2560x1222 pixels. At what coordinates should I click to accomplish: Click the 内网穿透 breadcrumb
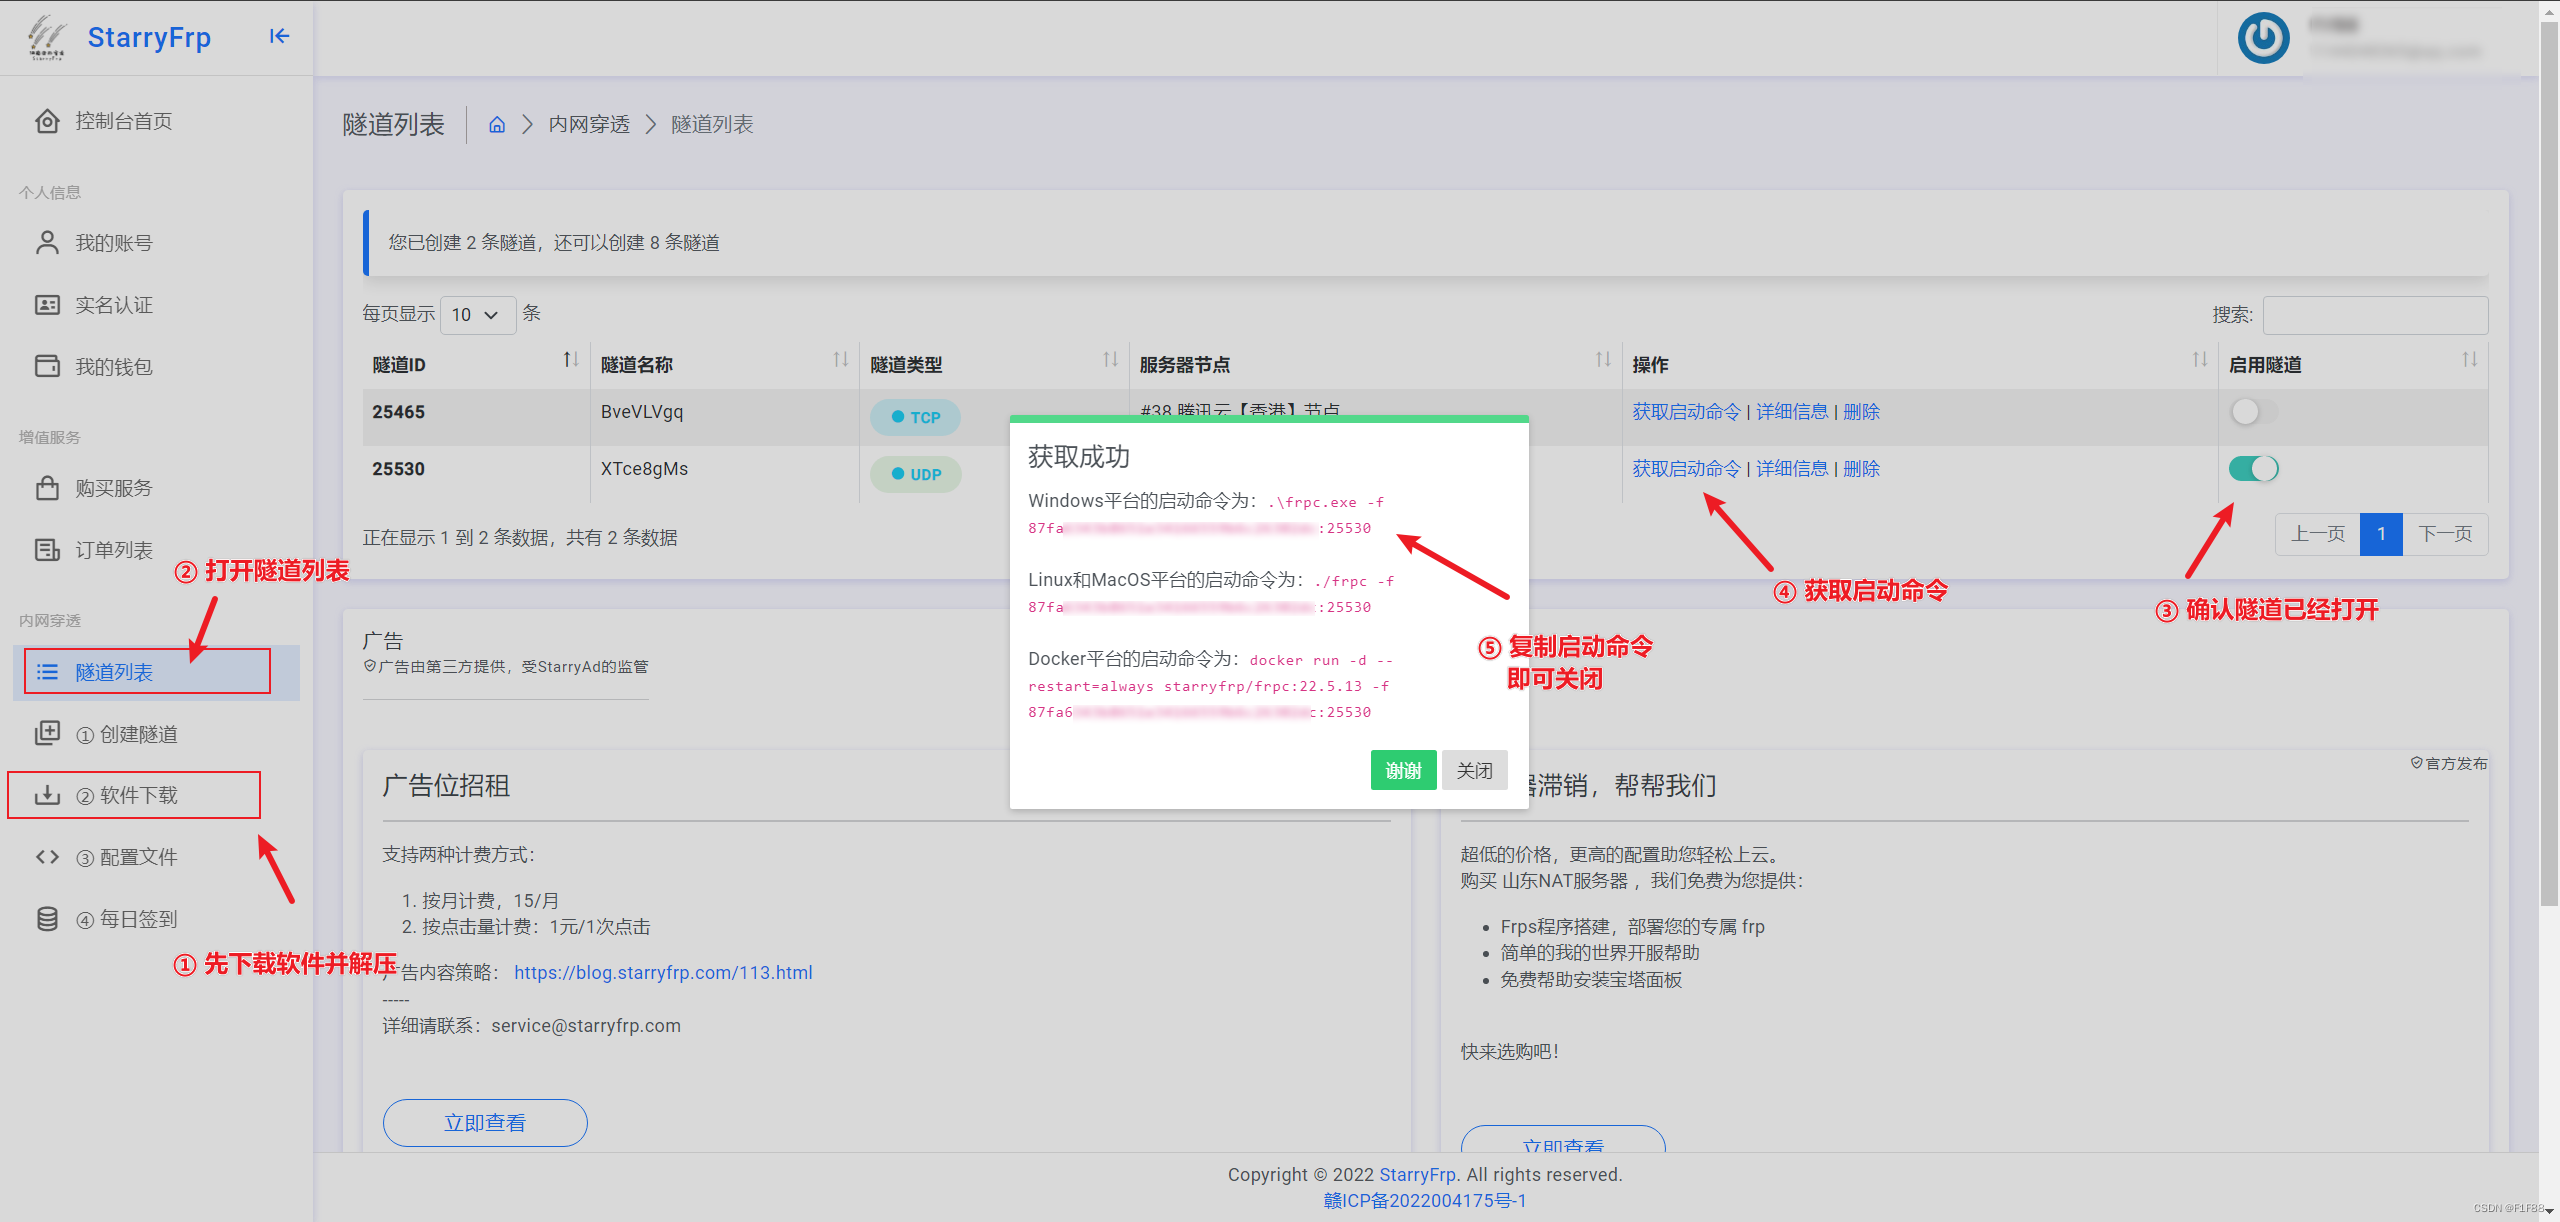pyautogui.click(x=589, y=124)
